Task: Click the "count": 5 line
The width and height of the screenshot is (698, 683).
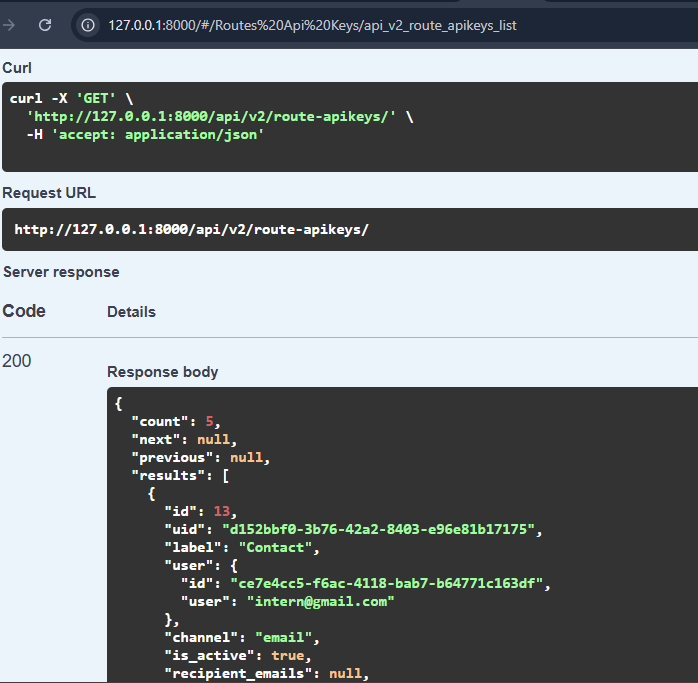Action: [x=176, y=422]
